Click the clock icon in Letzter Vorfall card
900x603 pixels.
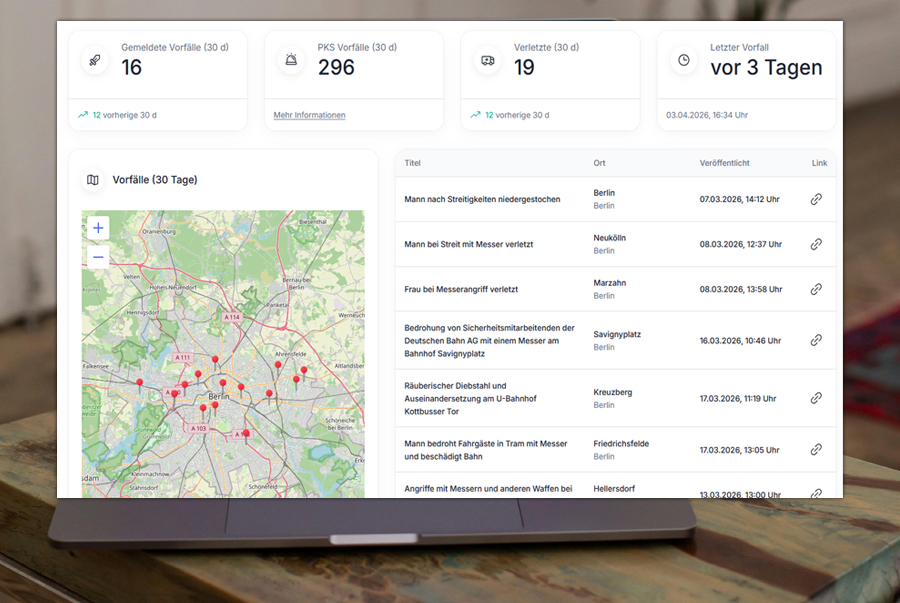684,60
